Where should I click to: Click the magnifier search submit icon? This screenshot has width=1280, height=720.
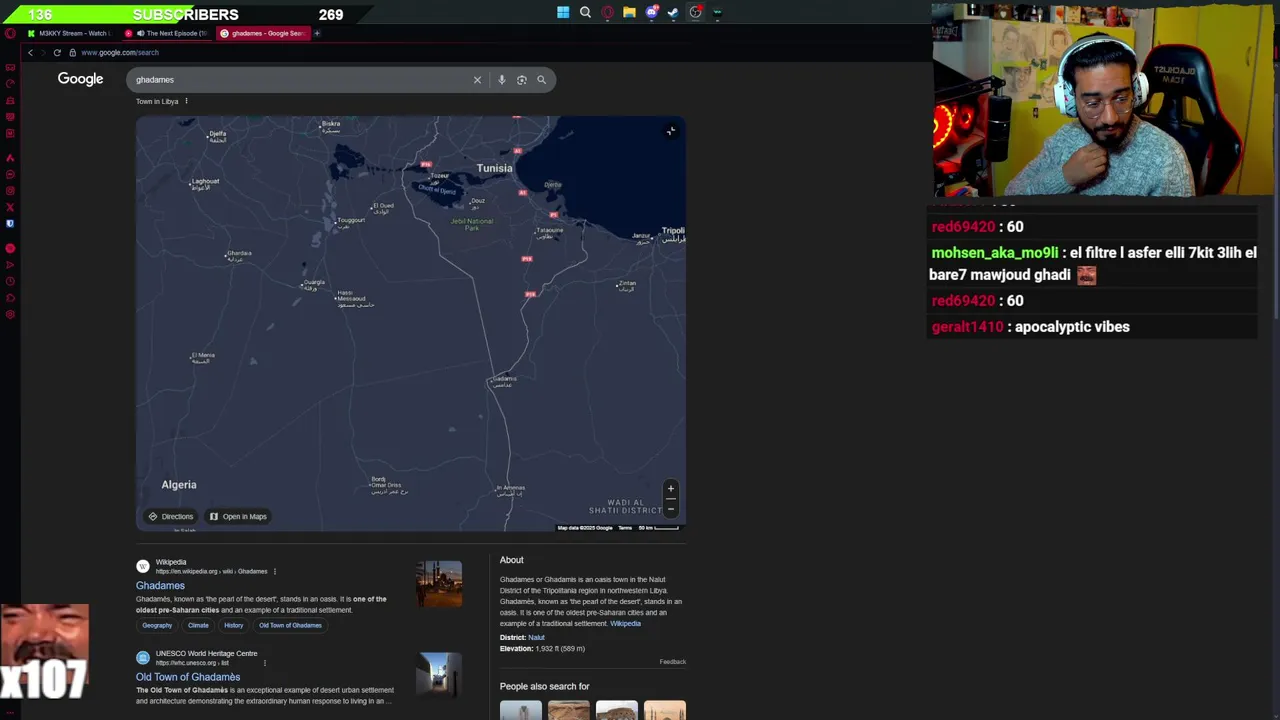541,80
